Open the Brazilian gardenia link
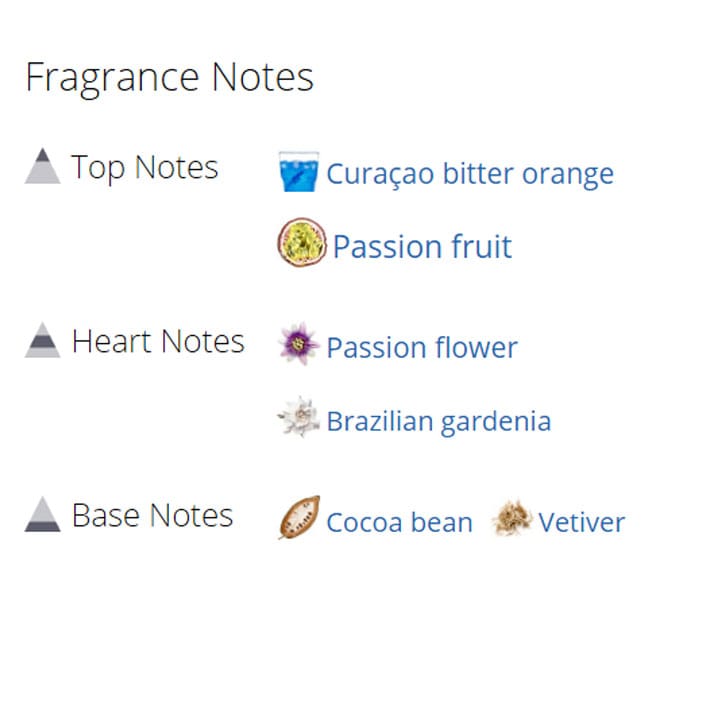Viewport: 720px width, 720px height. [x=438, y=421]
